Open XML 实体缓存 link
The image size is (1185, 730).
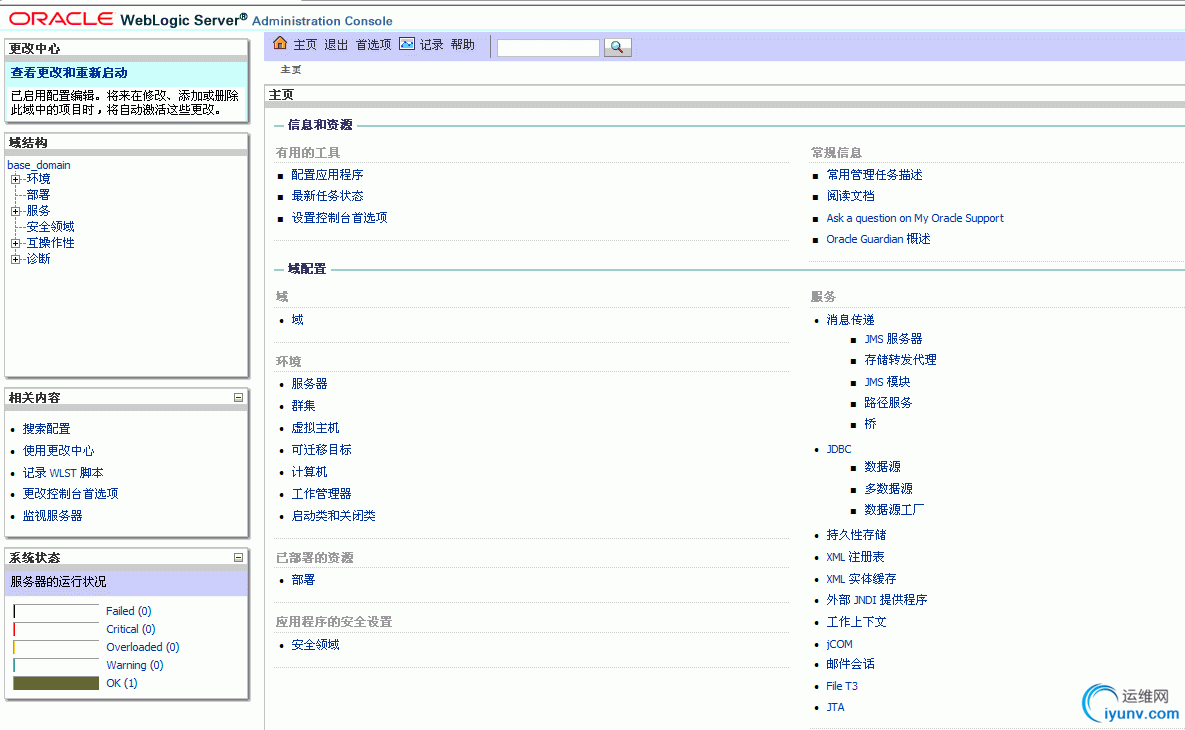coord(861,579)
